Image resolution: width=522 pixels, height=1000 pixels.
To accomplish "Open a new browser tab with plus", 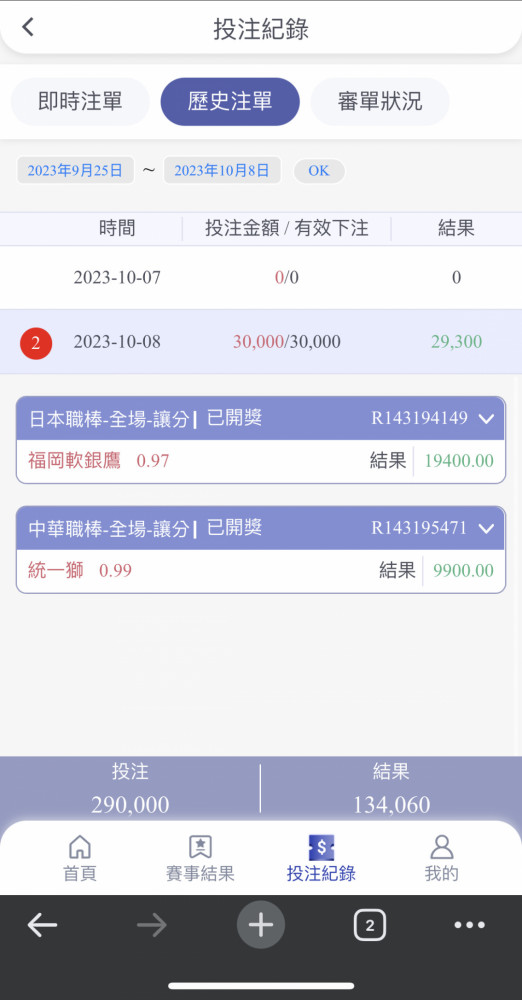I will coord(260,925).
